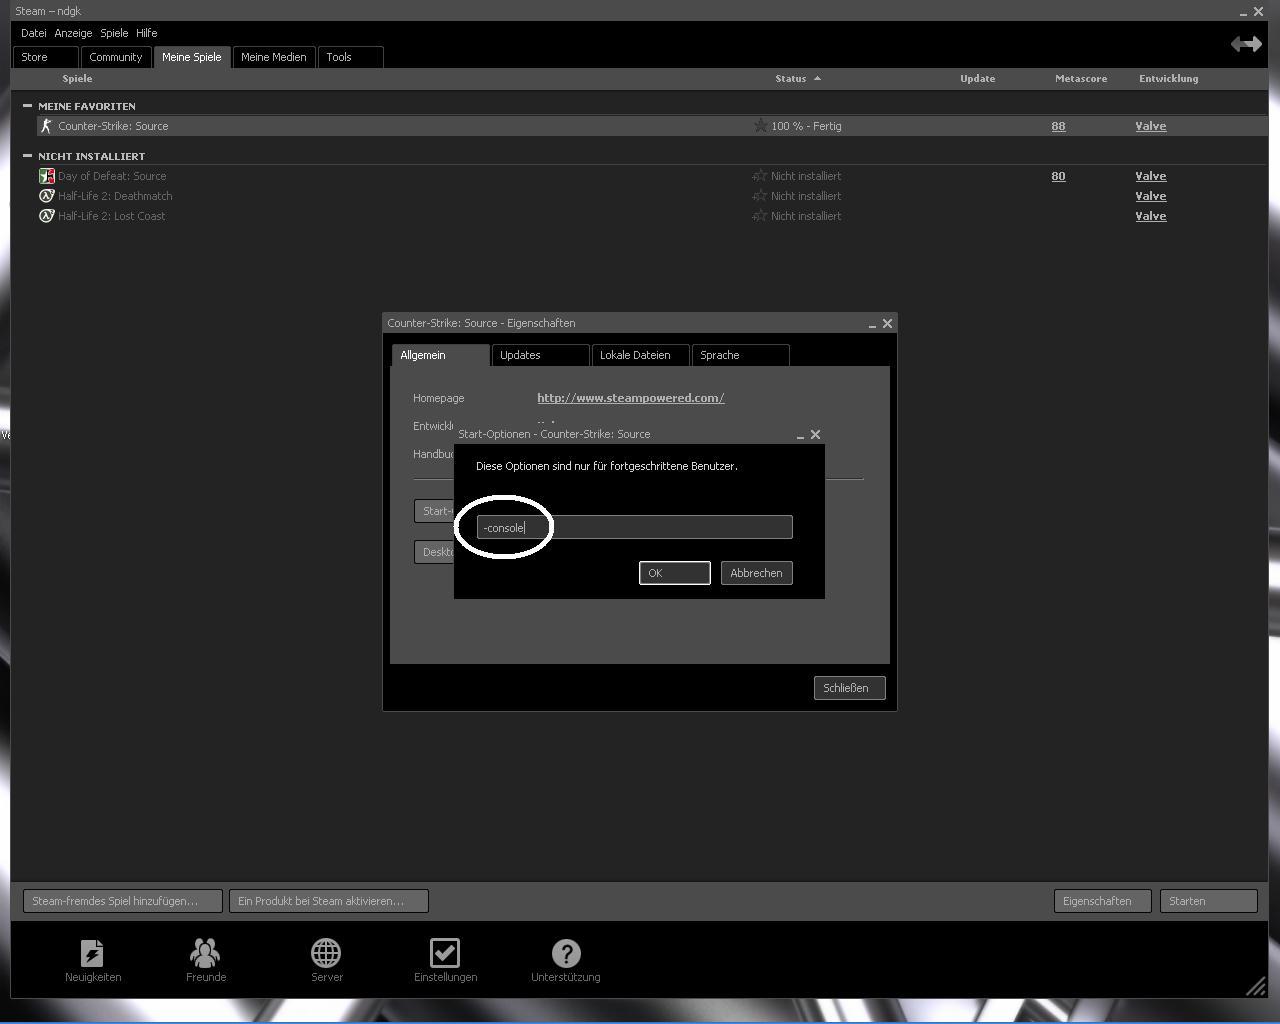This screenshot has width=1280, height=1024.
Task: Click the Day of Defeat: Source icon
Action: click(46, 176)
